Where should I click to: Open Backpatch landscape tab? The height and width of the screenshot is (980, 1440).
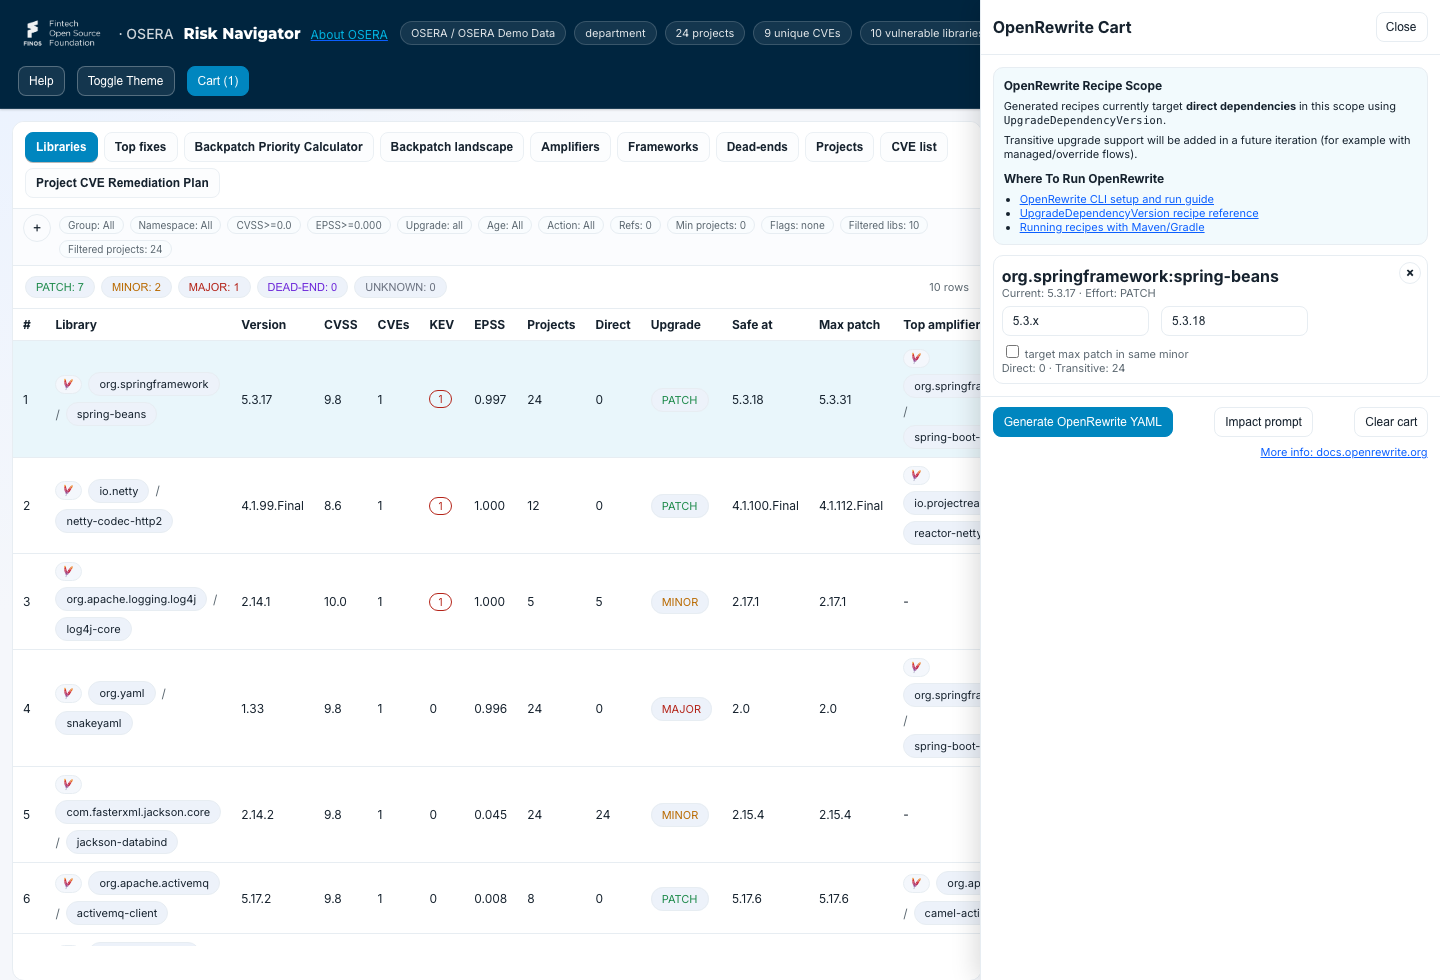click(x=451, y=147)
